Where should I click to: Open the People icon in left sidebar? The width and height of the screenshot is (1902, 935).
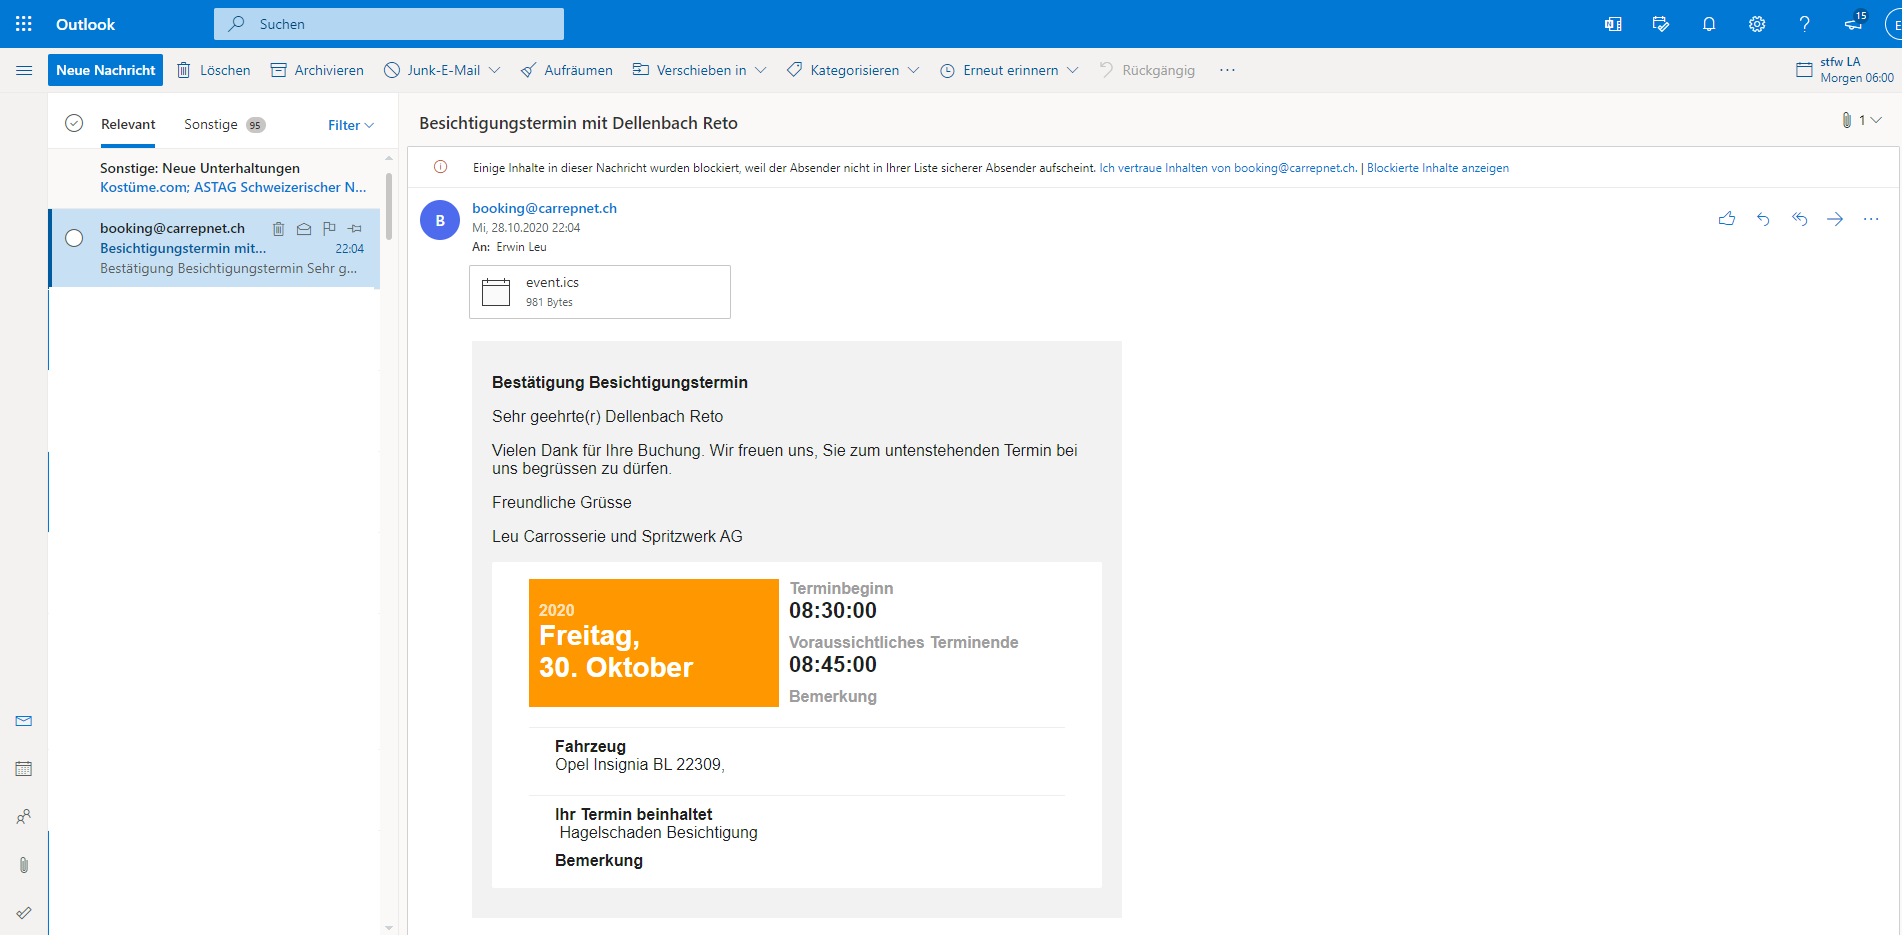click(x=24, y=817)
